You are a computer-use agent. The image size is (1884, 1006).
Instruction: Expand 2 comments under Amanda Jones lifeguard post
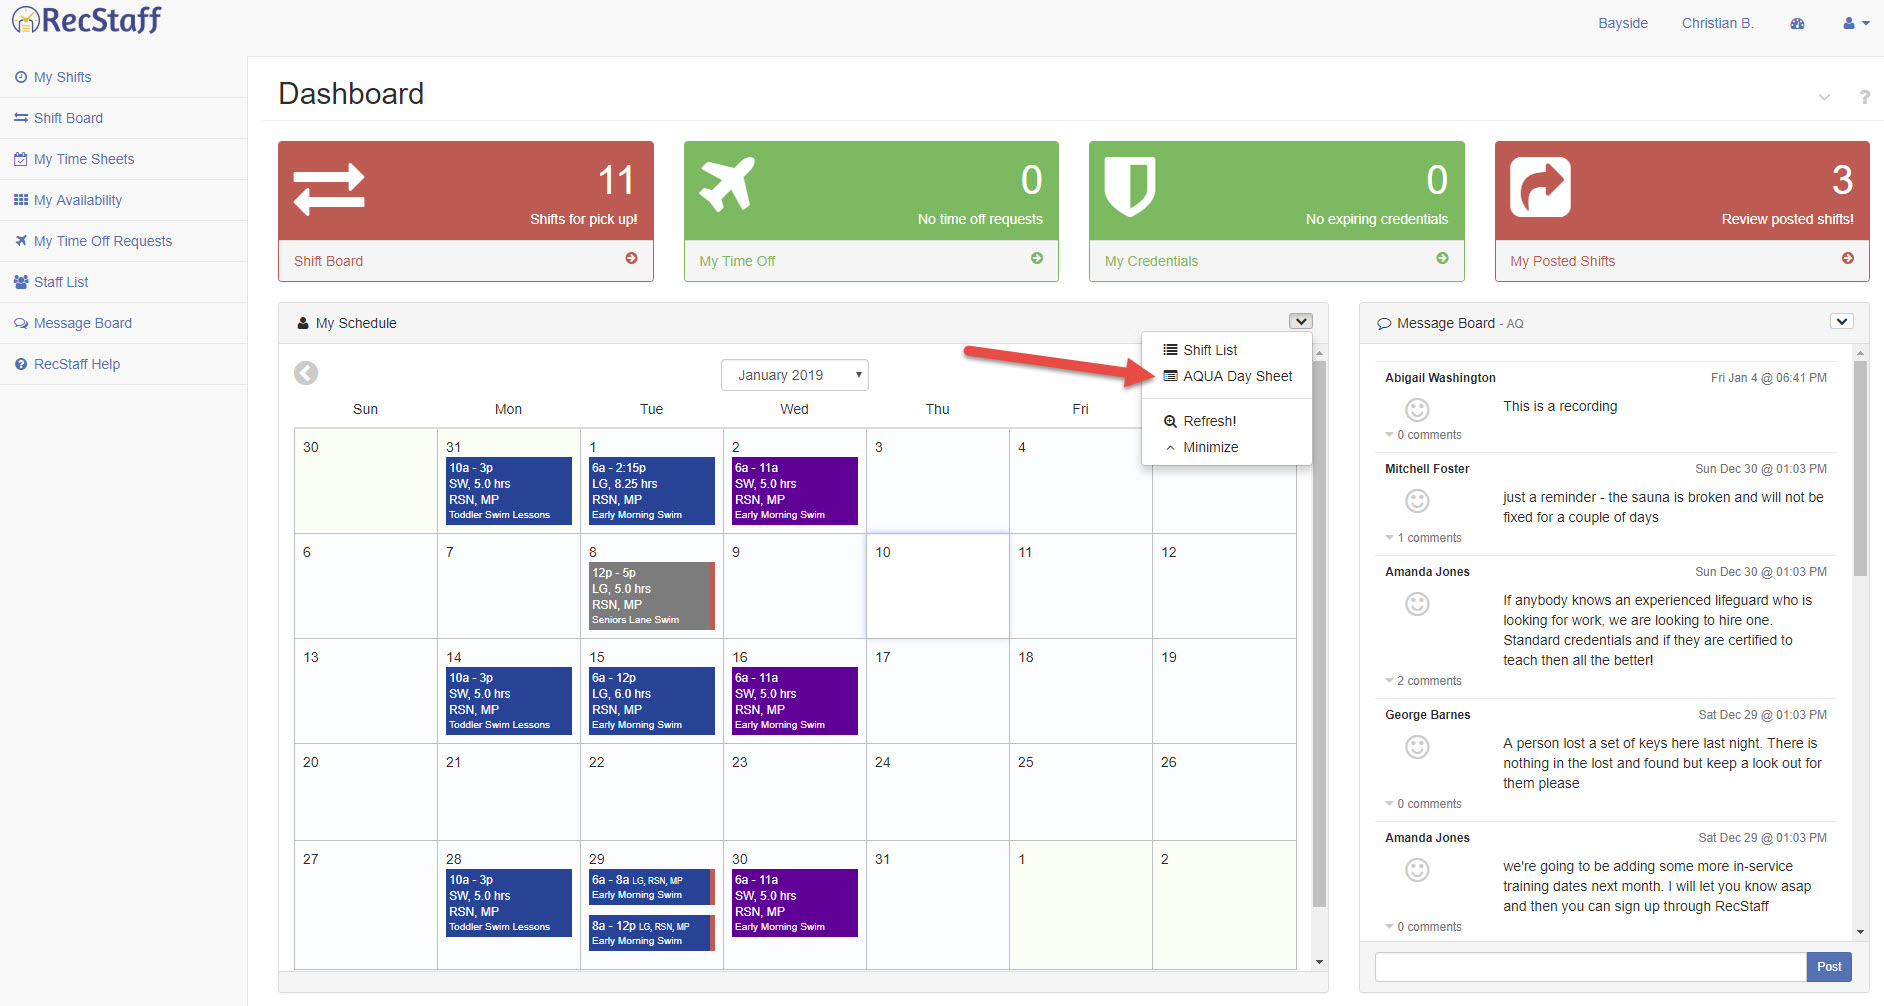click(x=1423, y=681)
